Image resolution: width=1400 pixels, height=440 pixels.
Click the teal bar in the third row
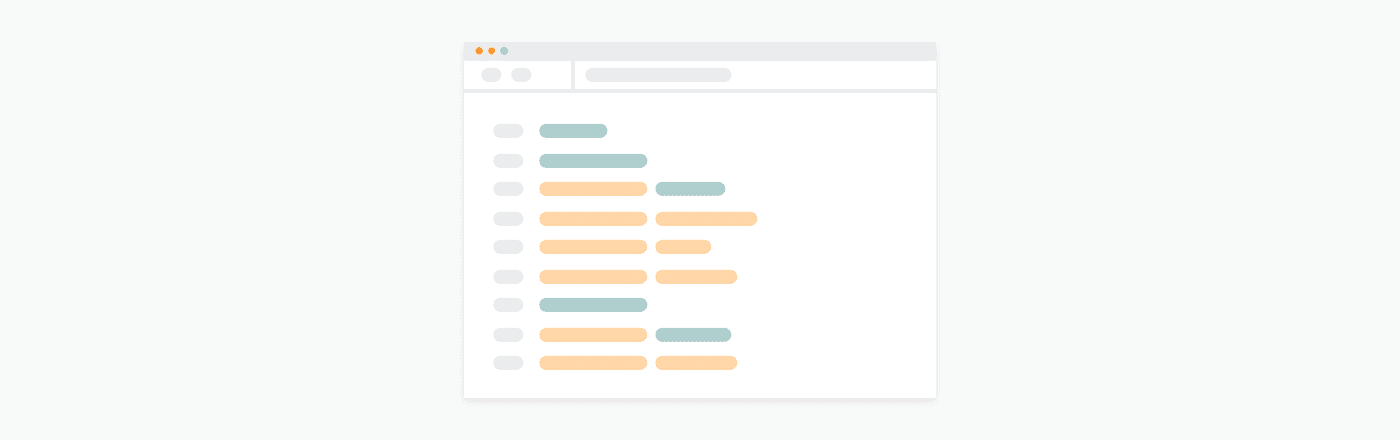tap(690, 189)
